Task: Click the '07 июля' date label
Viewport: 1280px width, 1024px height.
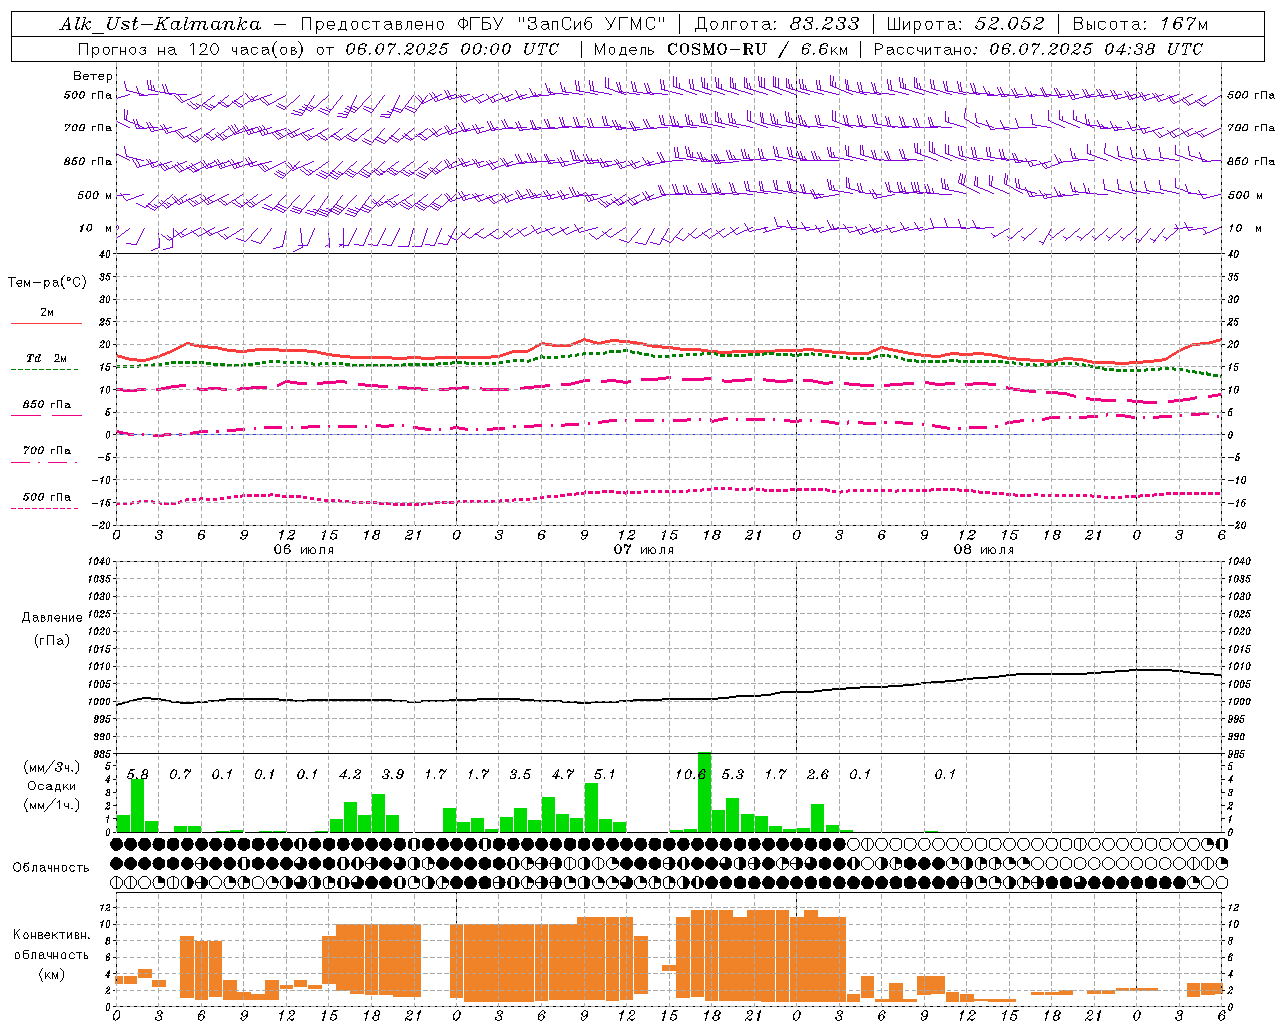Action: [644, 549]
